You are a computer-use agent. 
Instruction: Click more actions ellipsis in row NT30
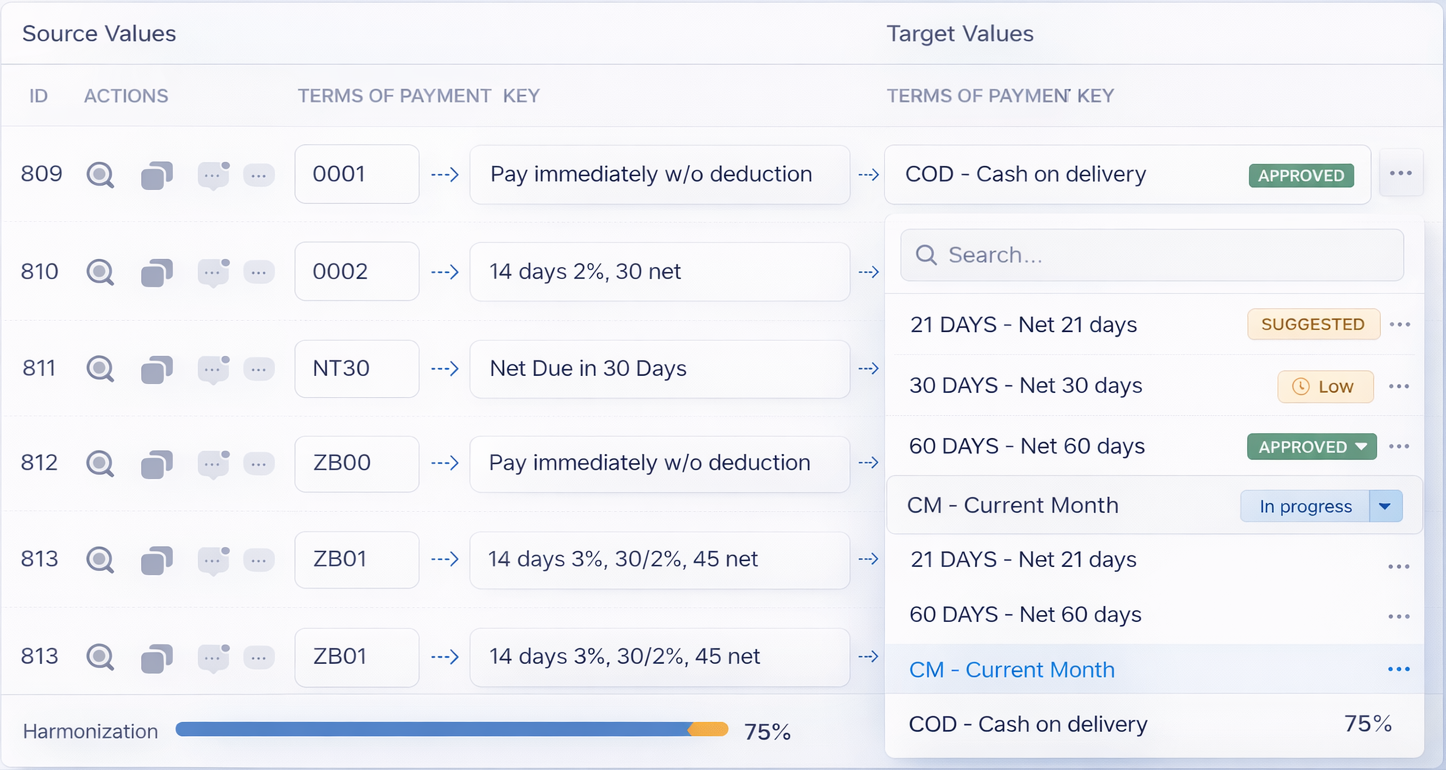pyautogui.click(x=259, y=369)
